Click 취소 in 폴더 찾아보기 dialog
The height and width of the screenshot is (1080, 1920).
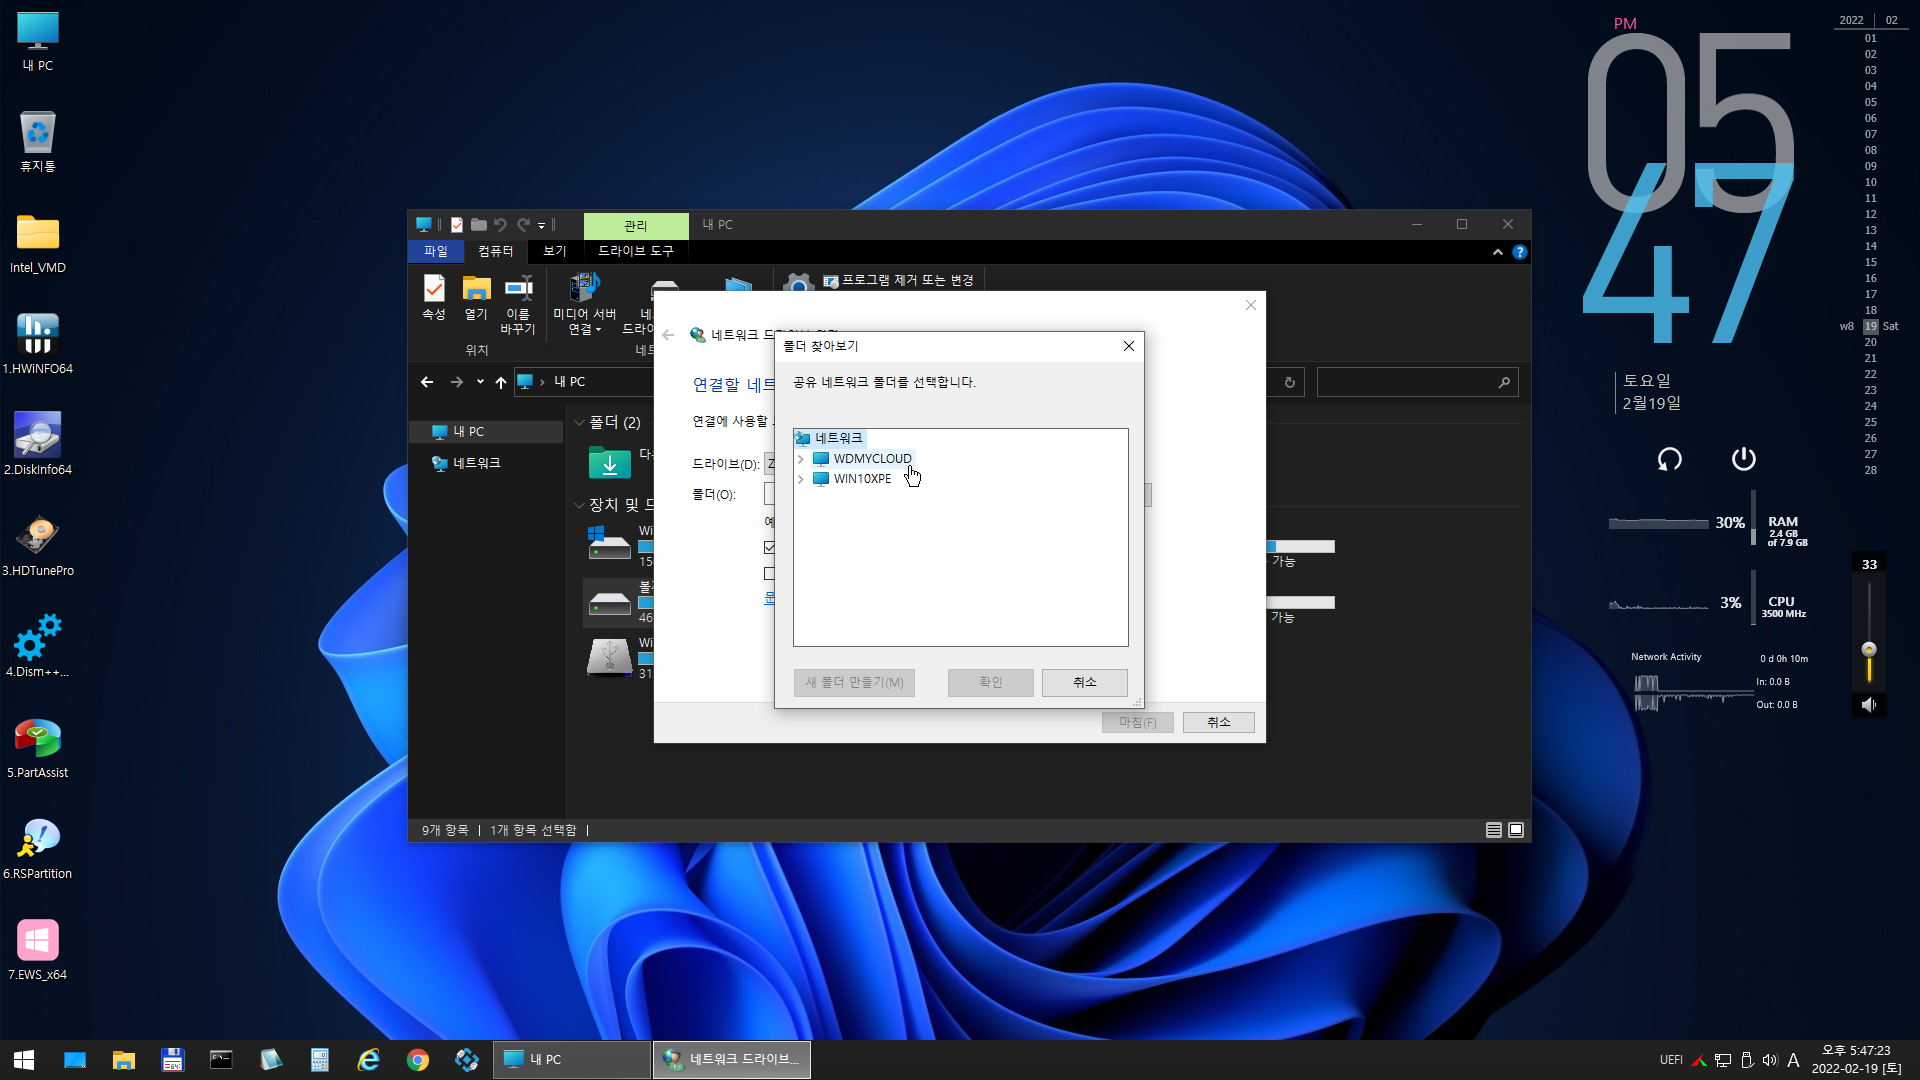click(x=1085, y=682)
